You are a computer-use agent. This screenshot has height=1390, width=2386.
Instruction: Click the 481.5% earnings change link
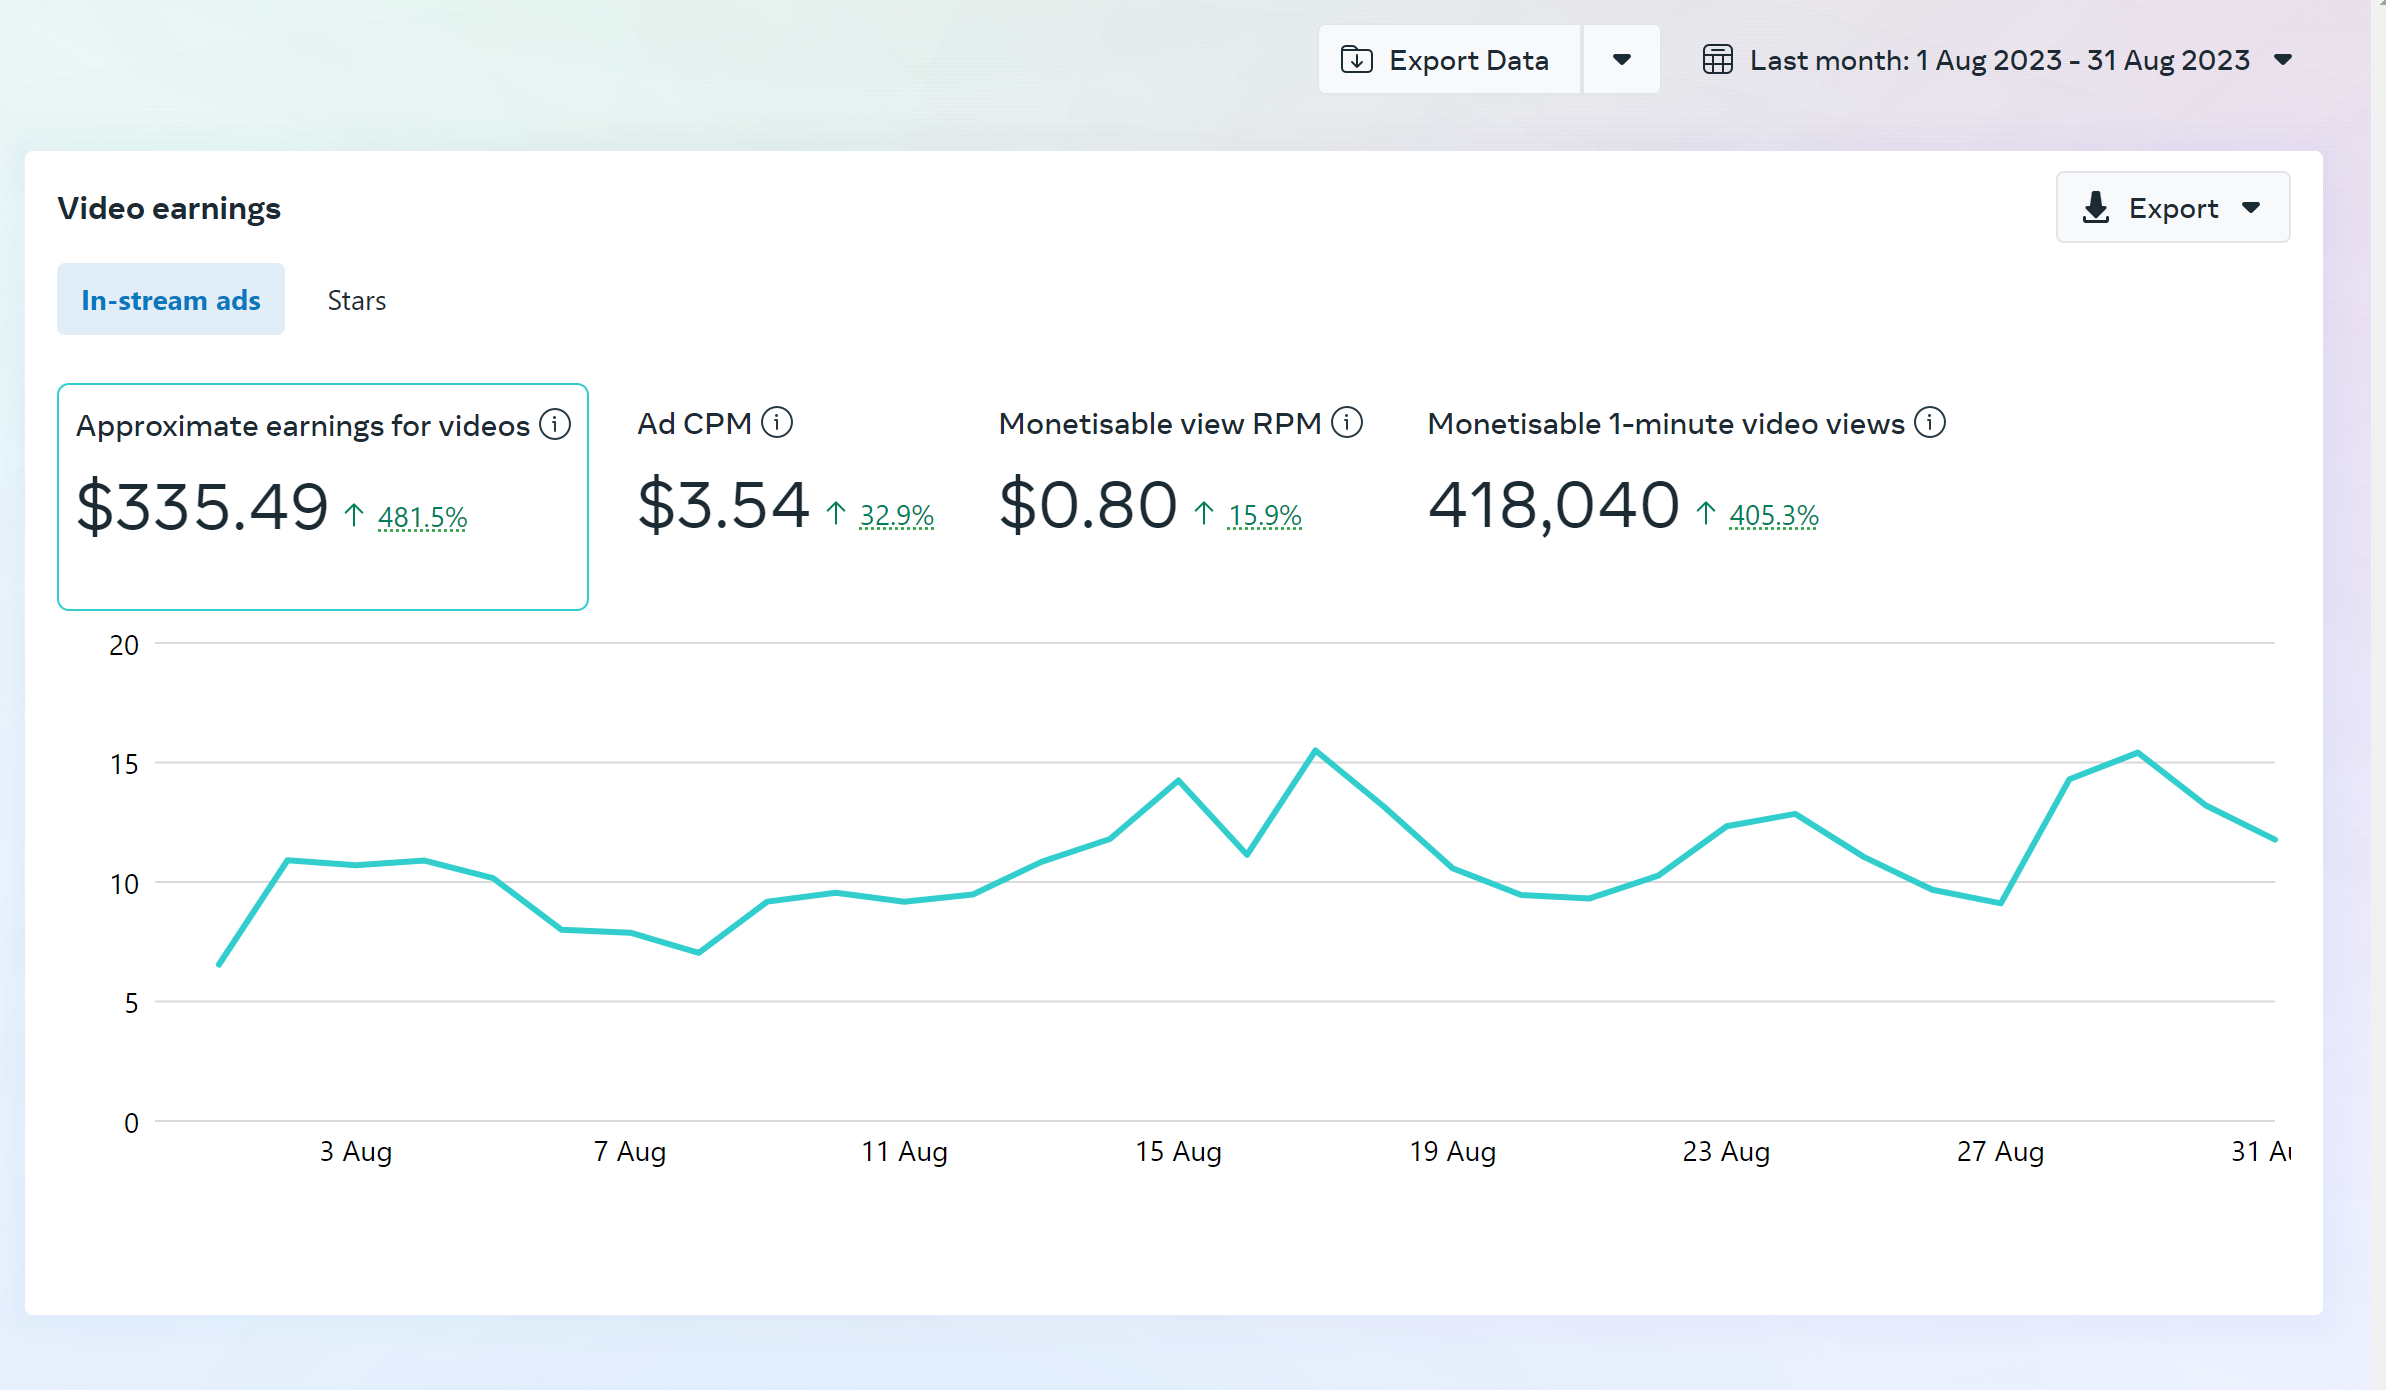click(422, 517)
